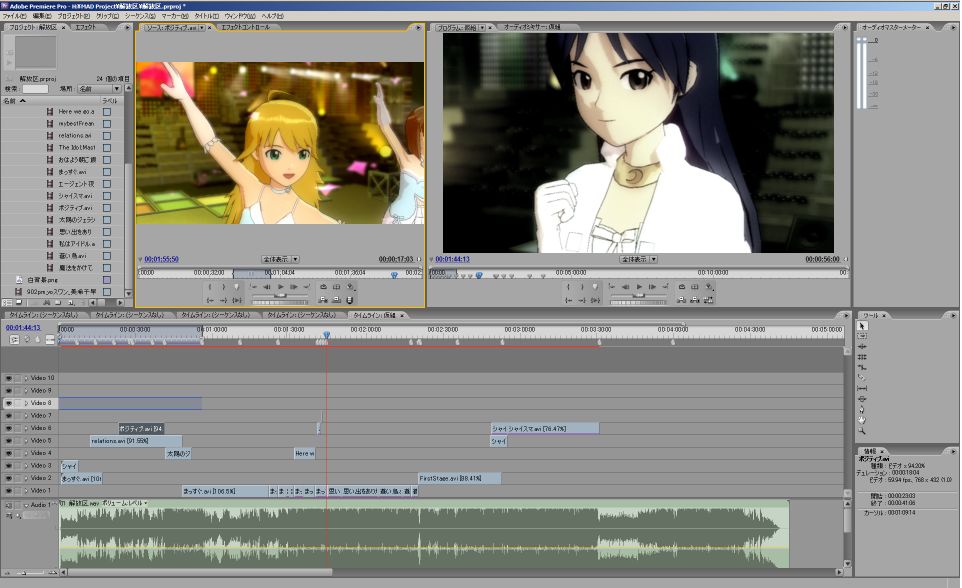962x588 pixels.
Task: Click timeline playhead marker on ruler
Action: pyautogui.click(x=326, y=335)
